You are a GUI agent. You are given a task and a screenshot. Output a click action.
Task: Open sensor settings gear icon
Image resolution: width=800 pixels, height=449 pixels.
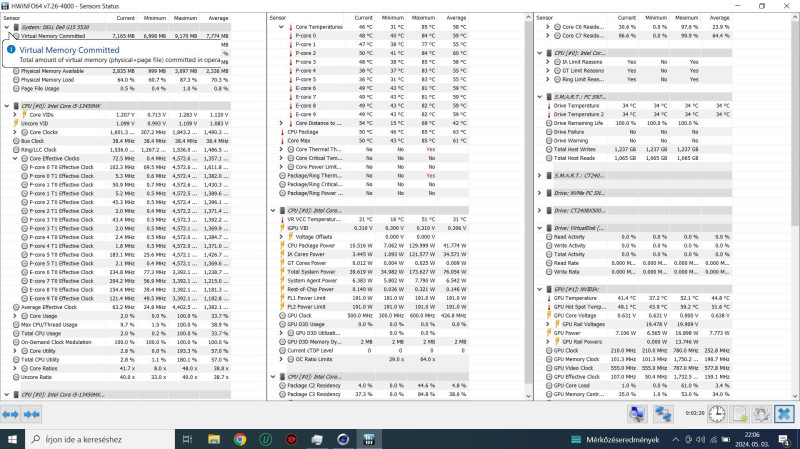(761, 414)
